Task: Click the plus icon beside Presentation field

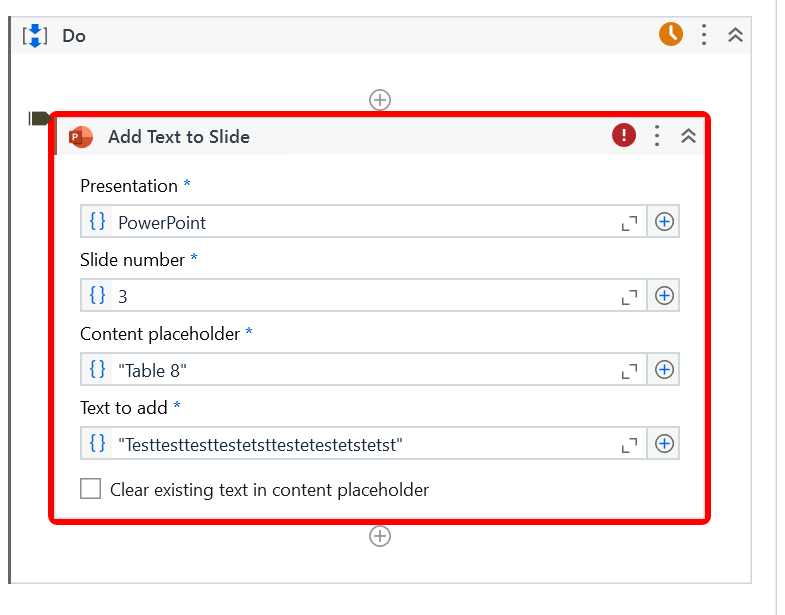Action: pos(664,222)
